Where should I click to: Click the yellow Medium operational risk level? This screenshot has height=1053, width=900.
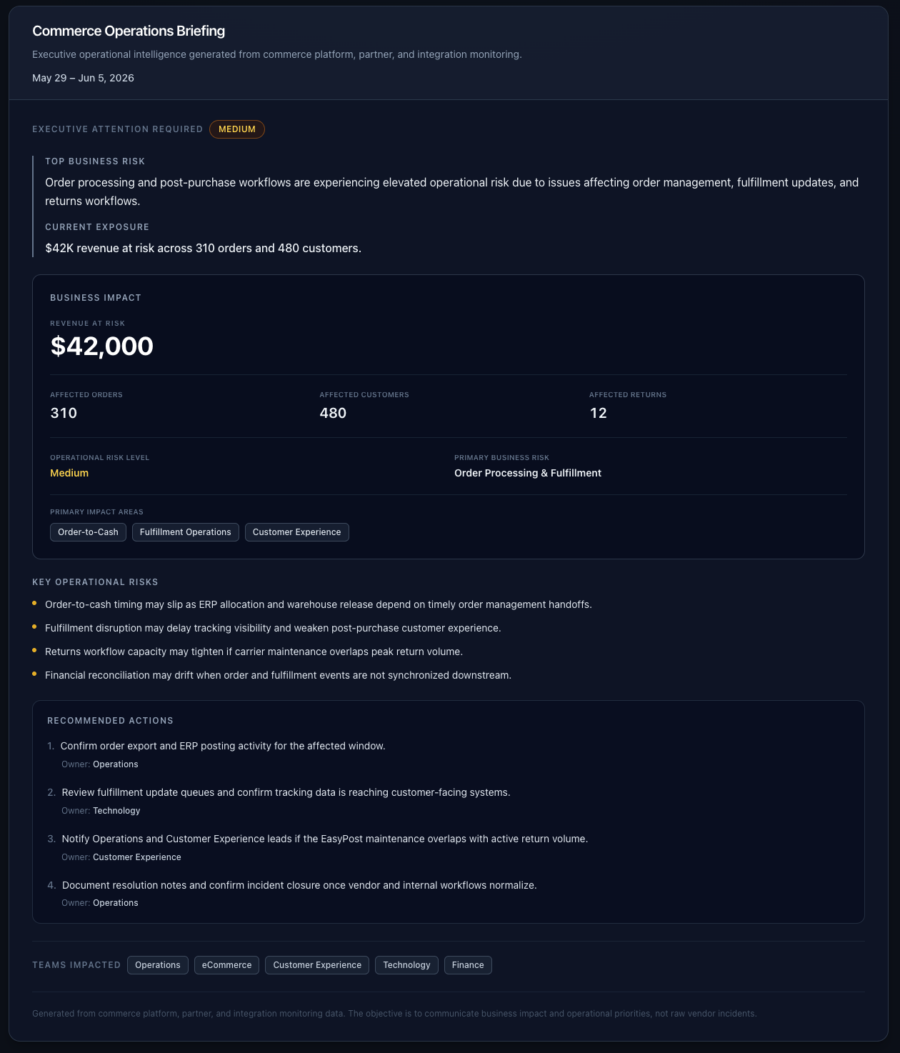click(x=69, y=473)
